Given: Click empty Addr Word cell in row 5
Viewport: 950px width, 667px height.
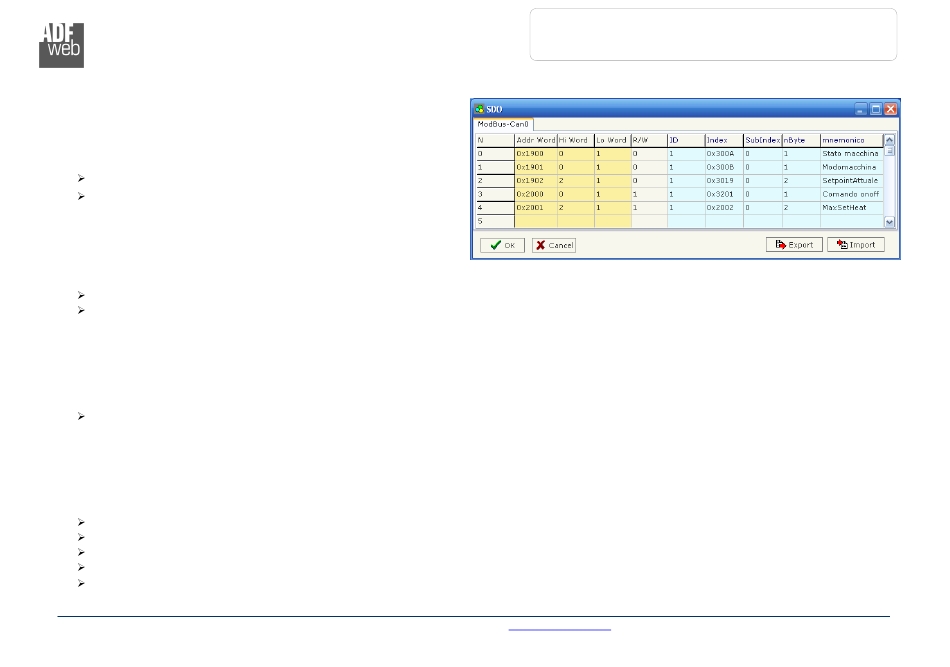Looking at the screenshot, I should tap(536, 221).
